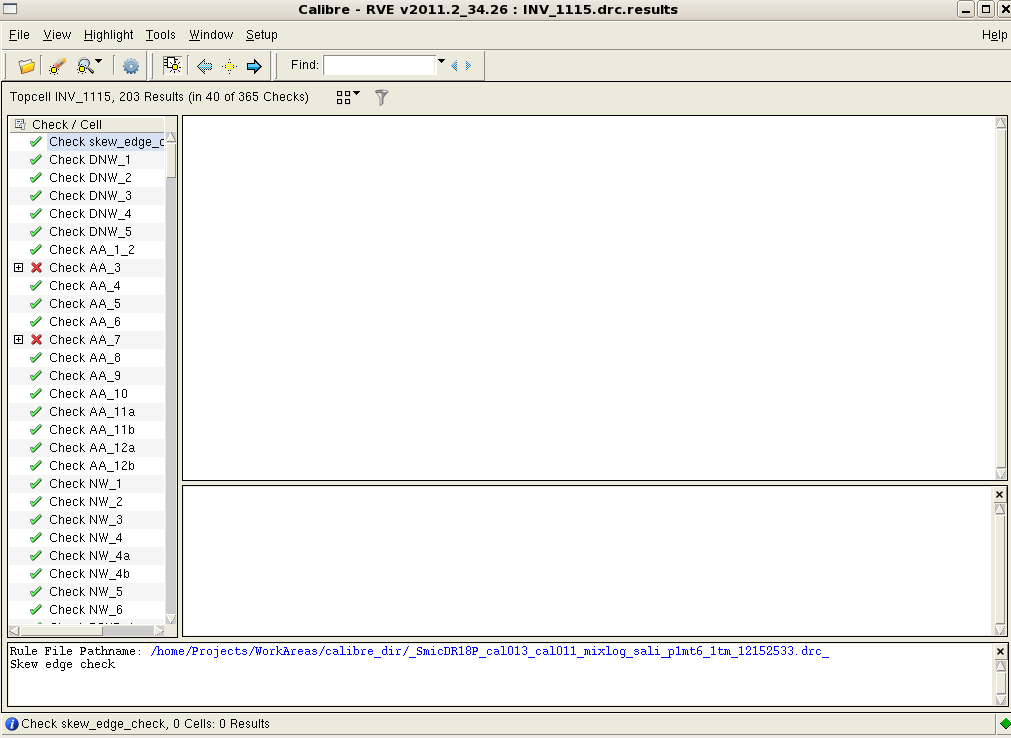Open options via the blue gear icon
This screenshot has width=1011, height=738.
131,66
